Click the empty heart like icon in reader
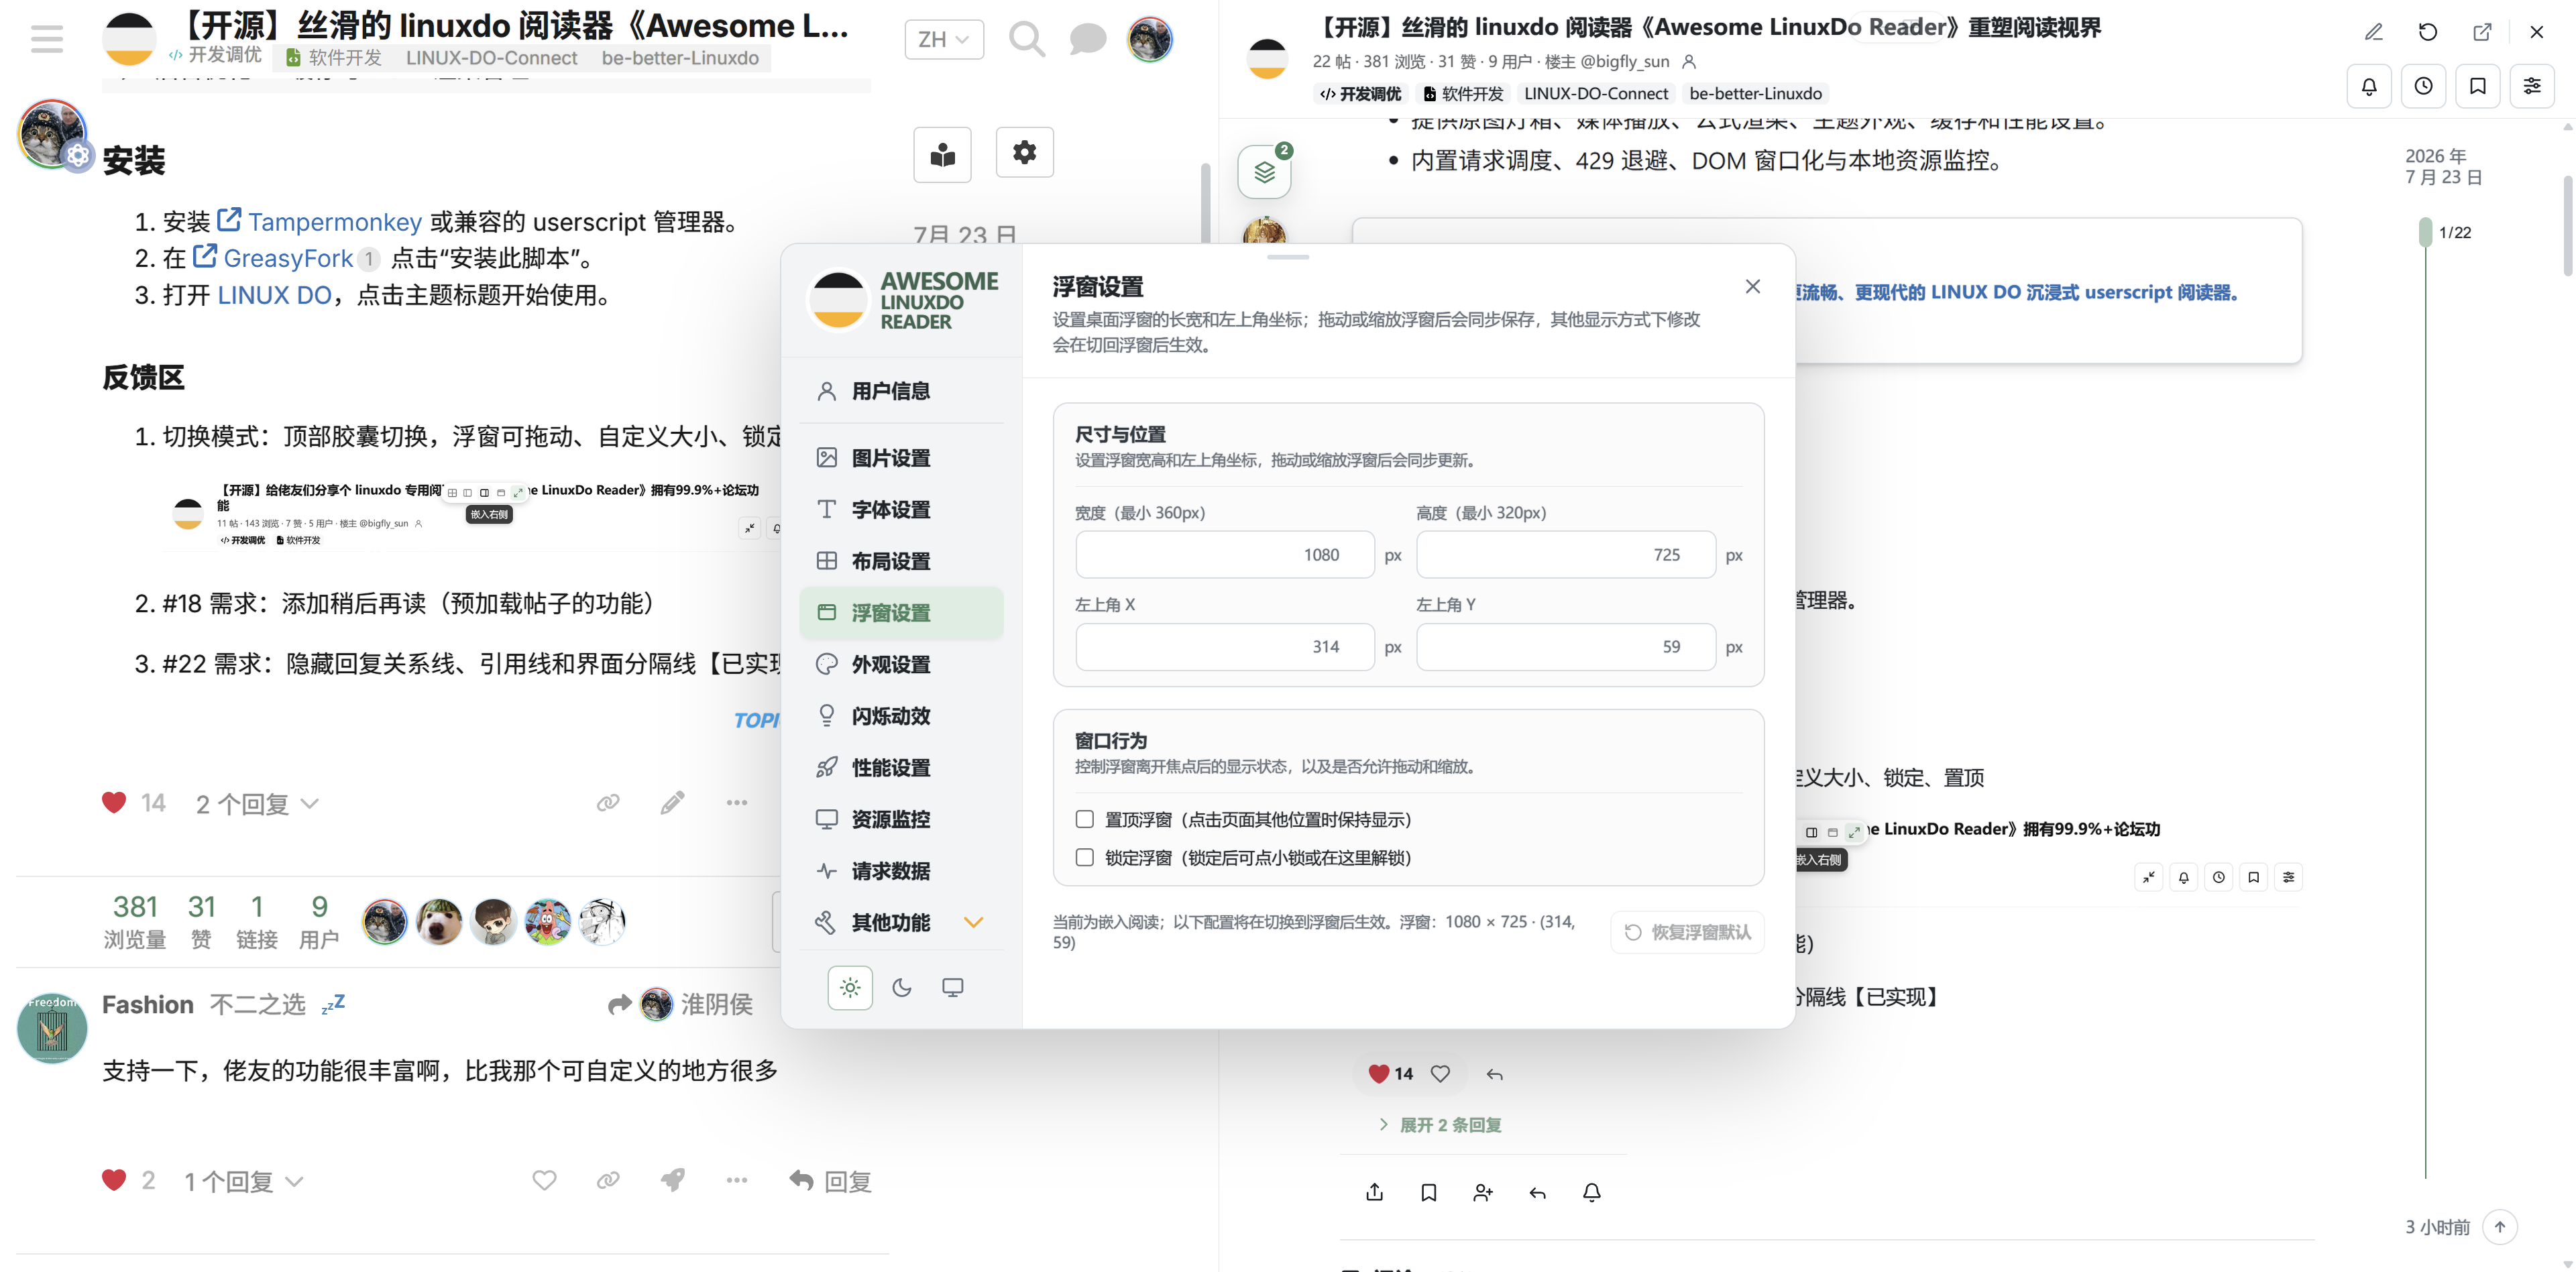This screenshot has height=1272, width=2576. click(x=1440, y=1074)
